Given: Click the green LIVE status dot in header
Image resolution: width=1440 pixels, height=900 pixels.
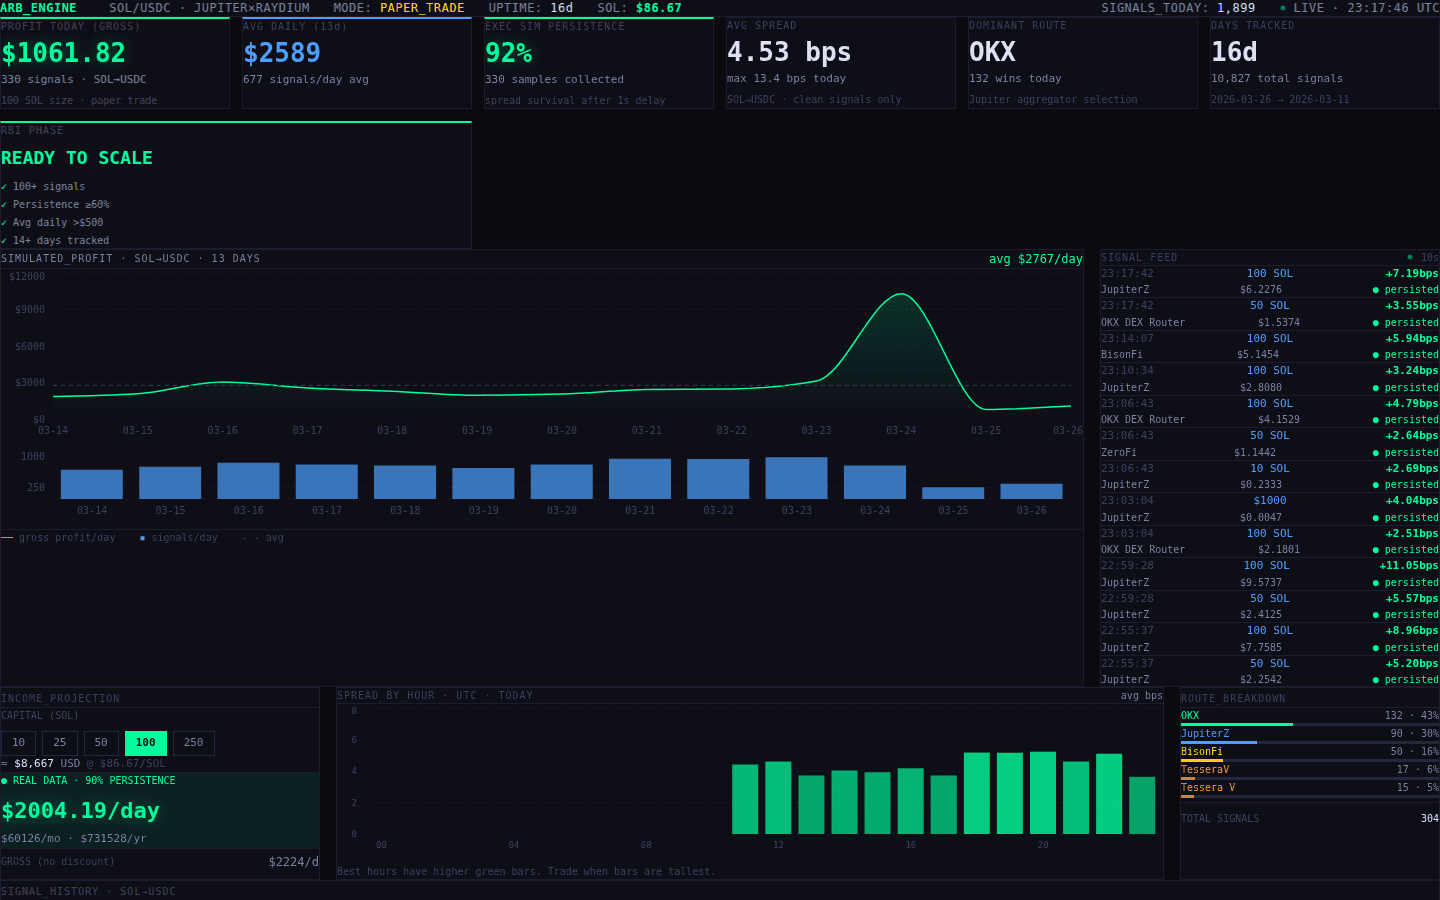Looking at the screenshot, I should click(x=1283, y=7).
